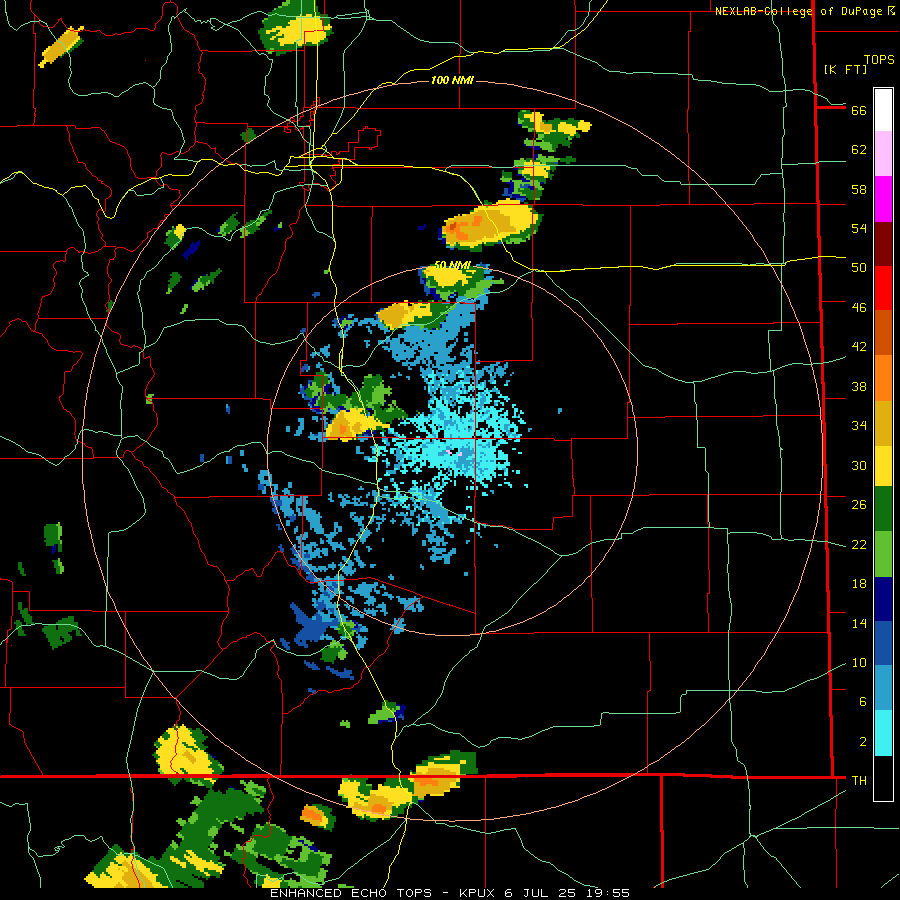Click the cyan 10 kft legend swatch
This screenshot has height=900, width=900.
pos(883,733)
